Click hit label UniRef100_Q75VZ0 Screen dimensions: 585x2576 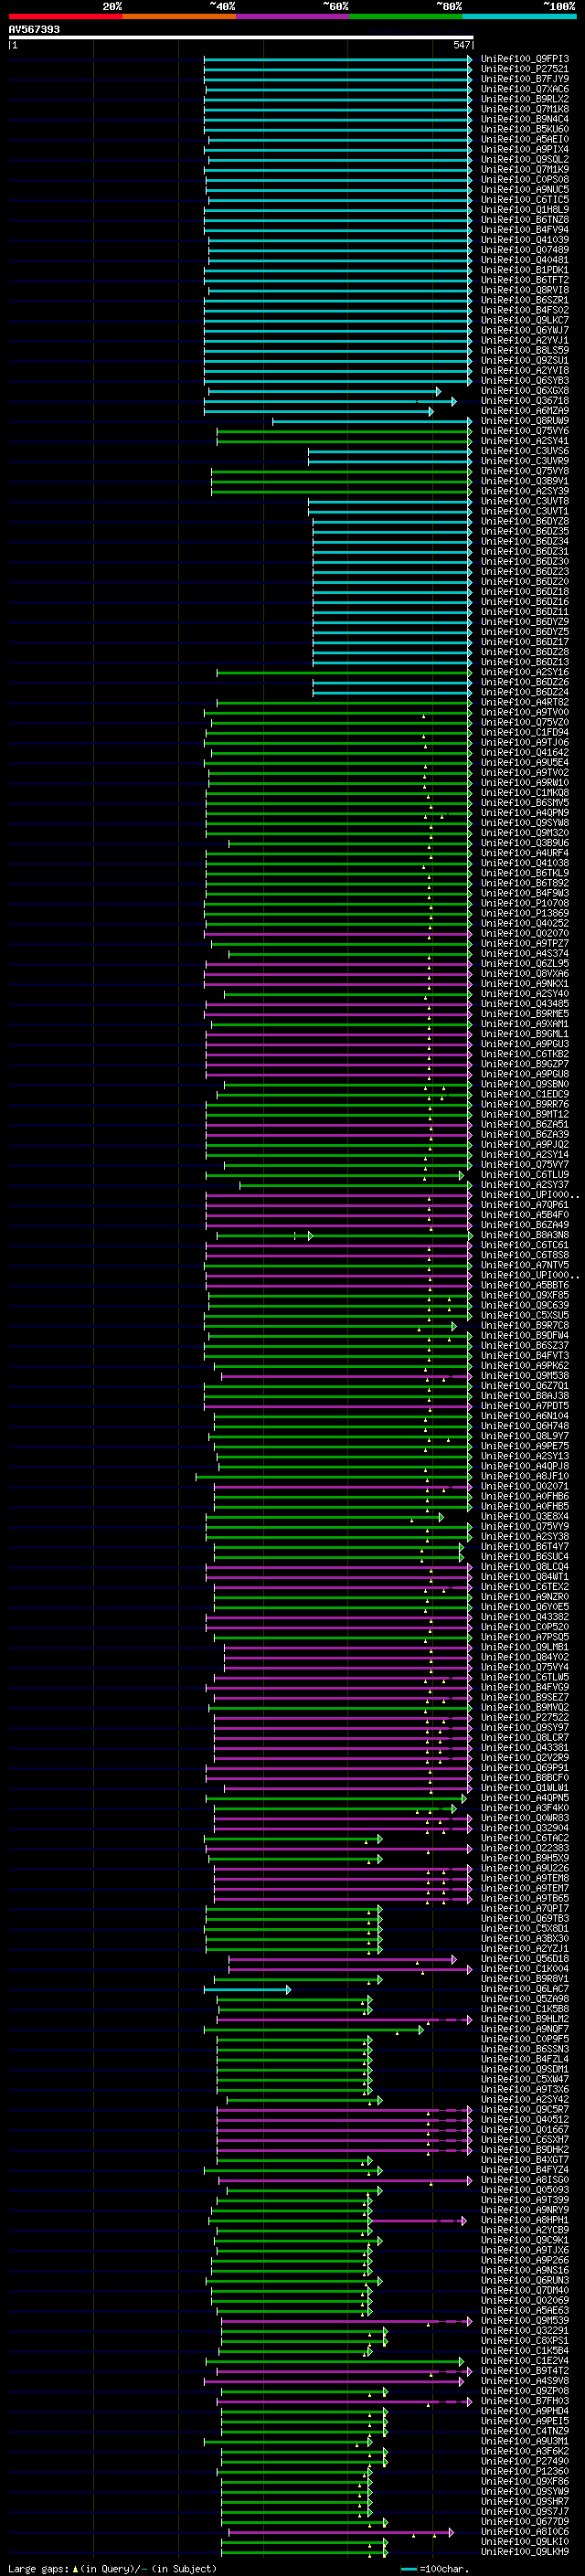click(525, 722)
